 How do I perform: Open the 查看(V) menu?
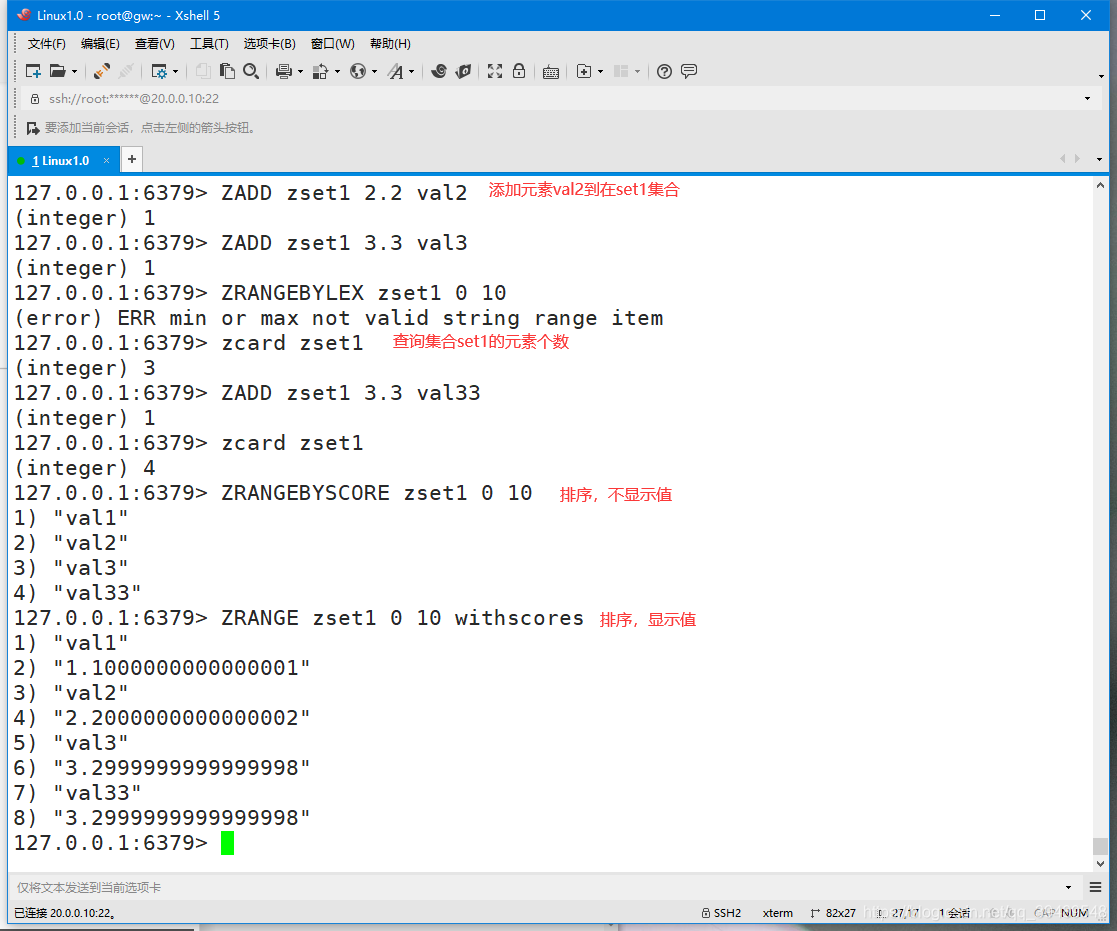click(155, 44)
